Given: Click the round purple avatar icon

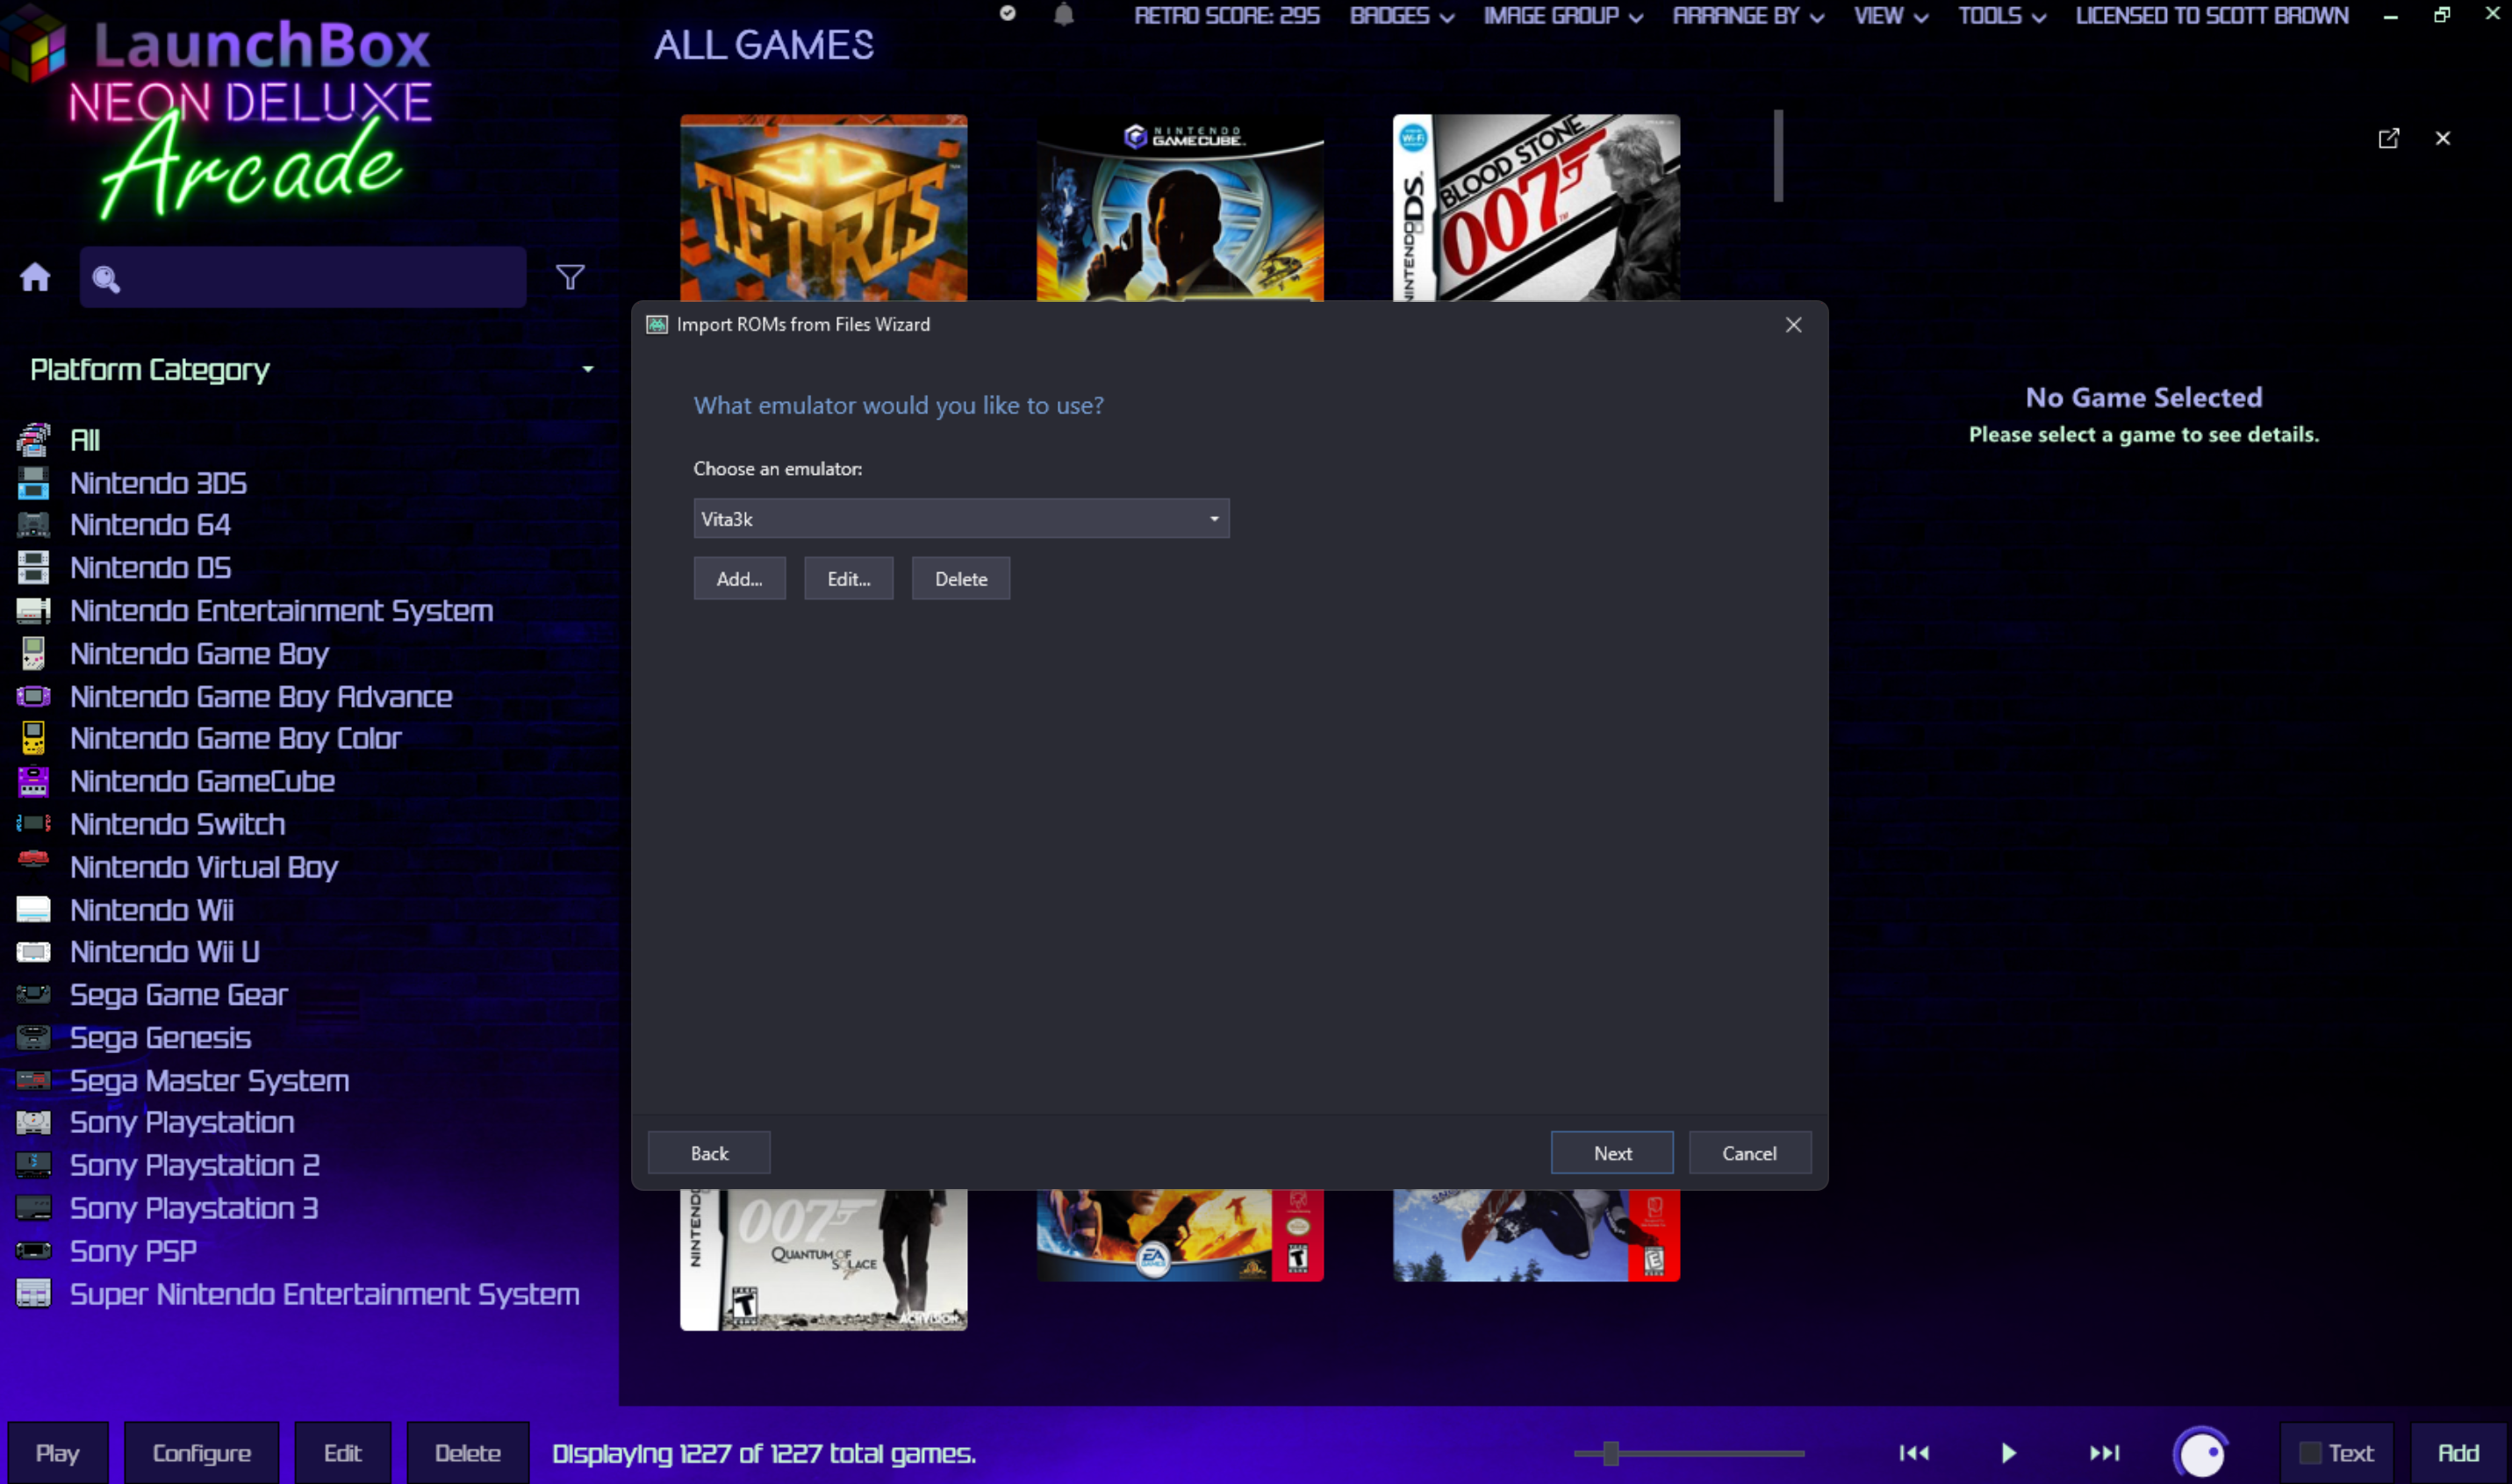Looking at the screenshot, I should click(2201, 1453).
